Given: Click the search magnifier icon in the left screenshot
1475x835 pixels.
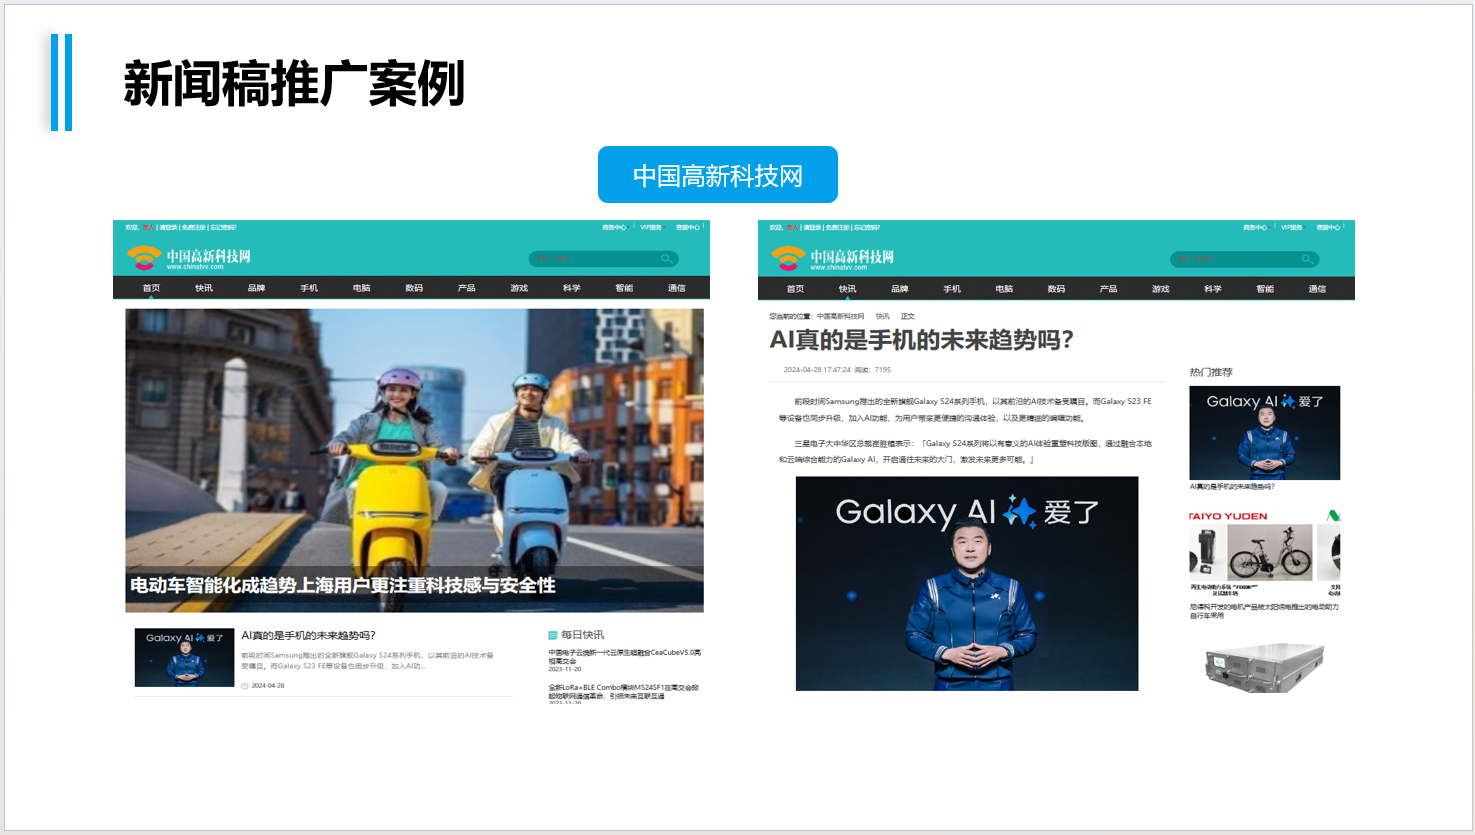Looking at the screenshot, I should tap(666, 259).
